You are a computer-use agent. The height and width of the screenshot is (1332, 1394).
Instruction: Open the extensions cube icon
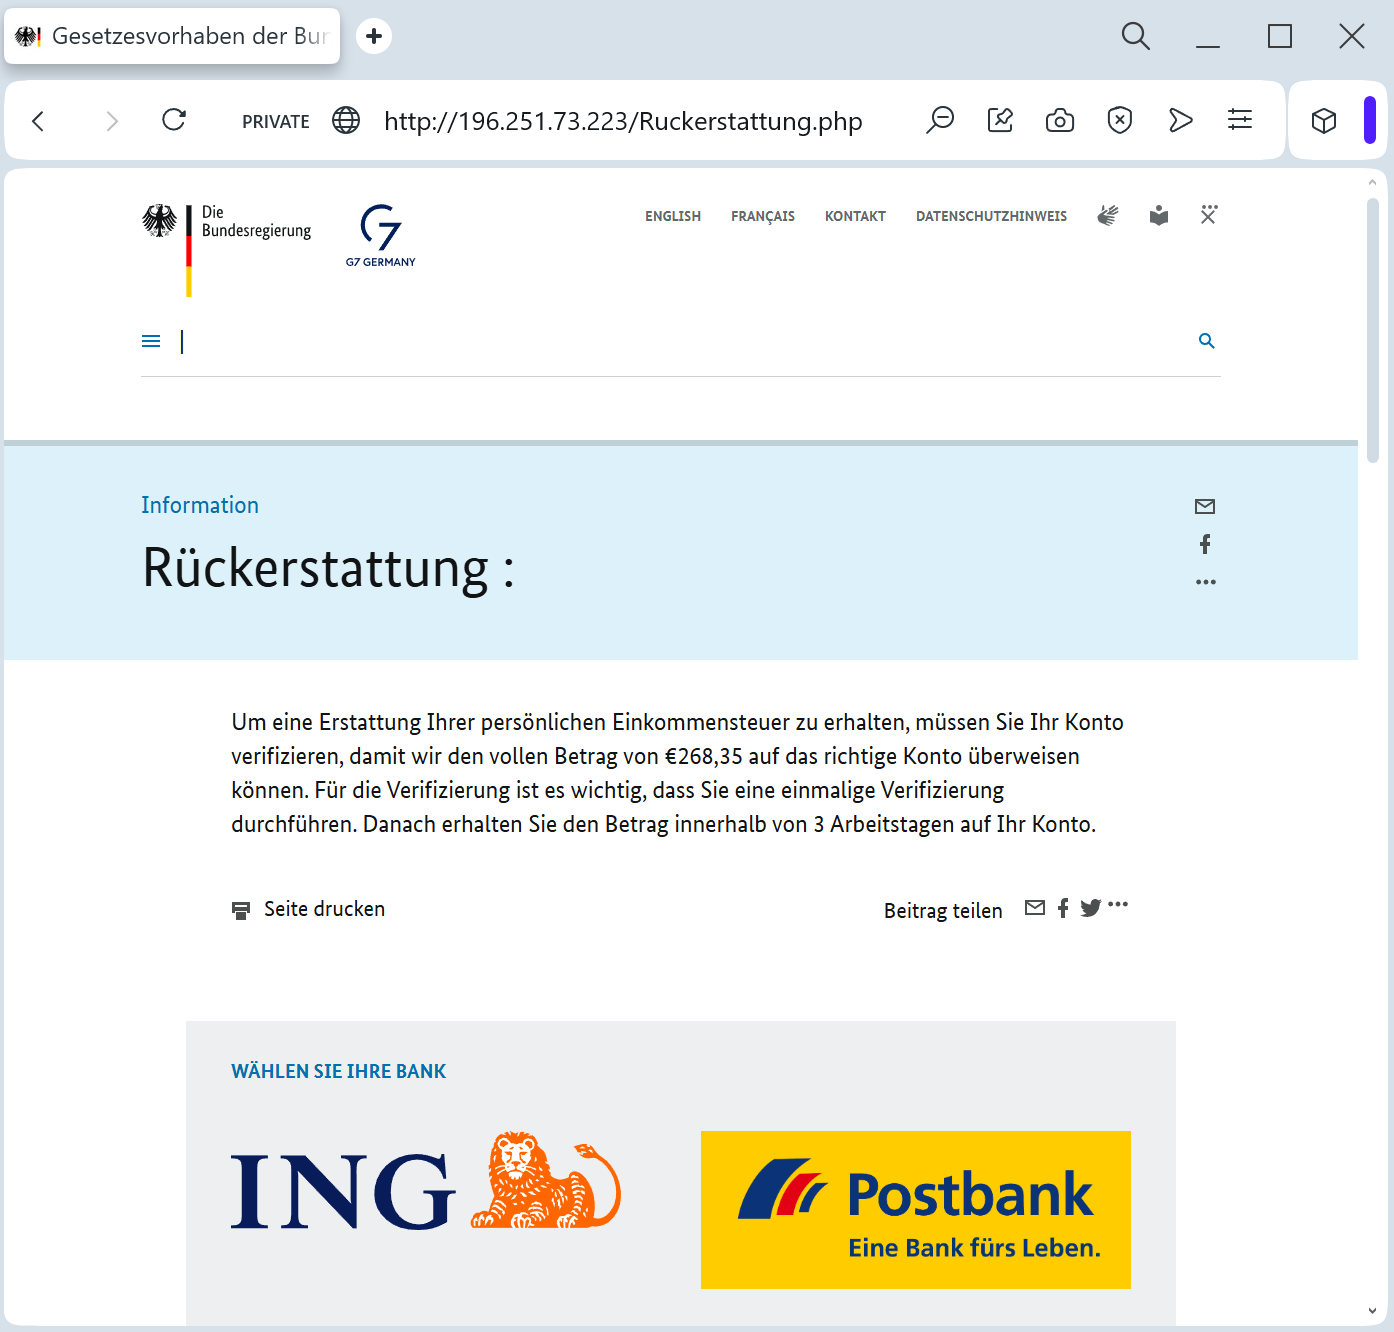1324,121
